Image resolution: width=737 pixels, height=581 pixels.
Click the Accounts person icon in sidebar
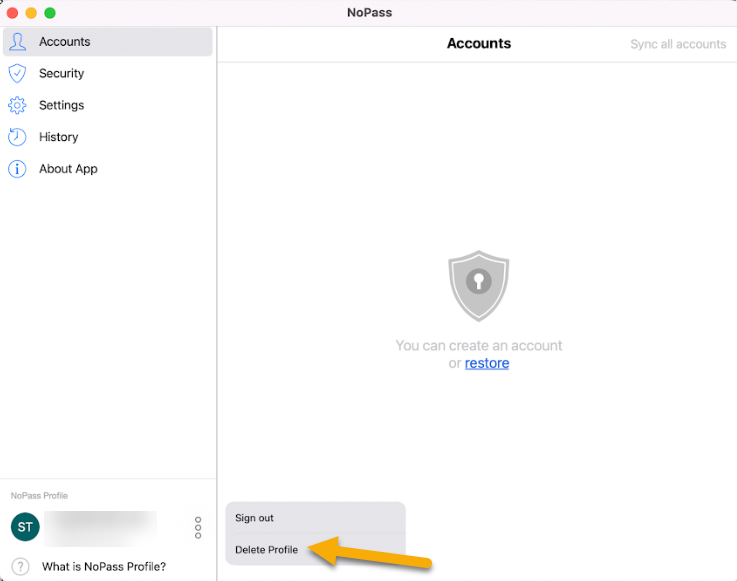17,41
